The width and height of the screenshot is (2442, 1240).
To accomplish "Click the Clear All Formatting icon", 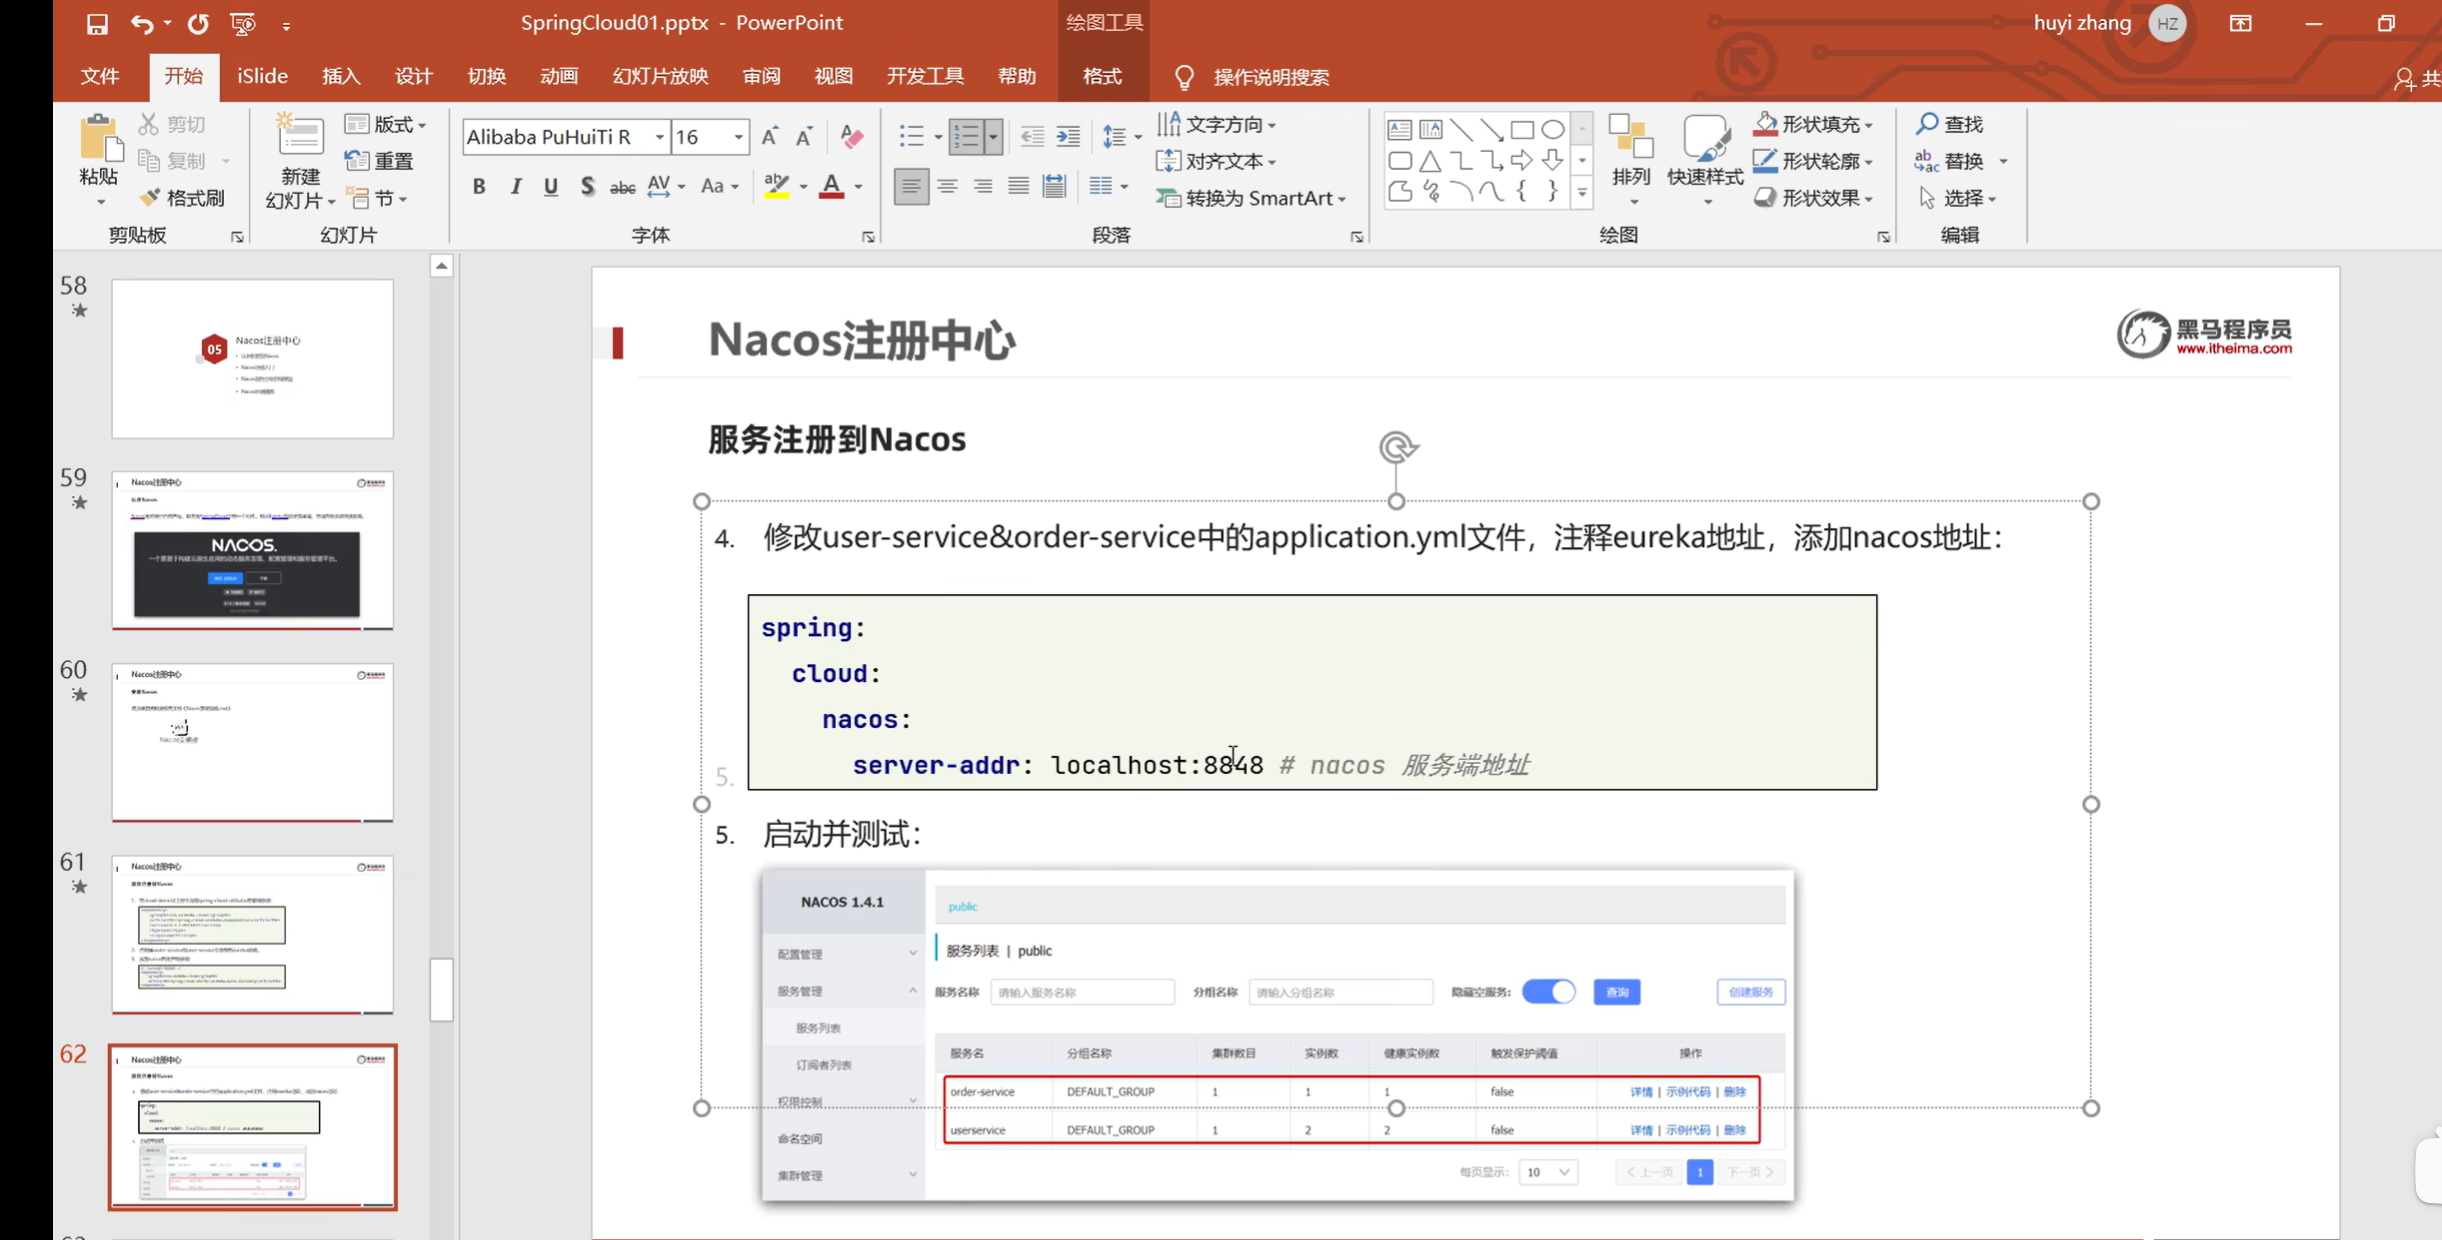I will coord(852,137).
